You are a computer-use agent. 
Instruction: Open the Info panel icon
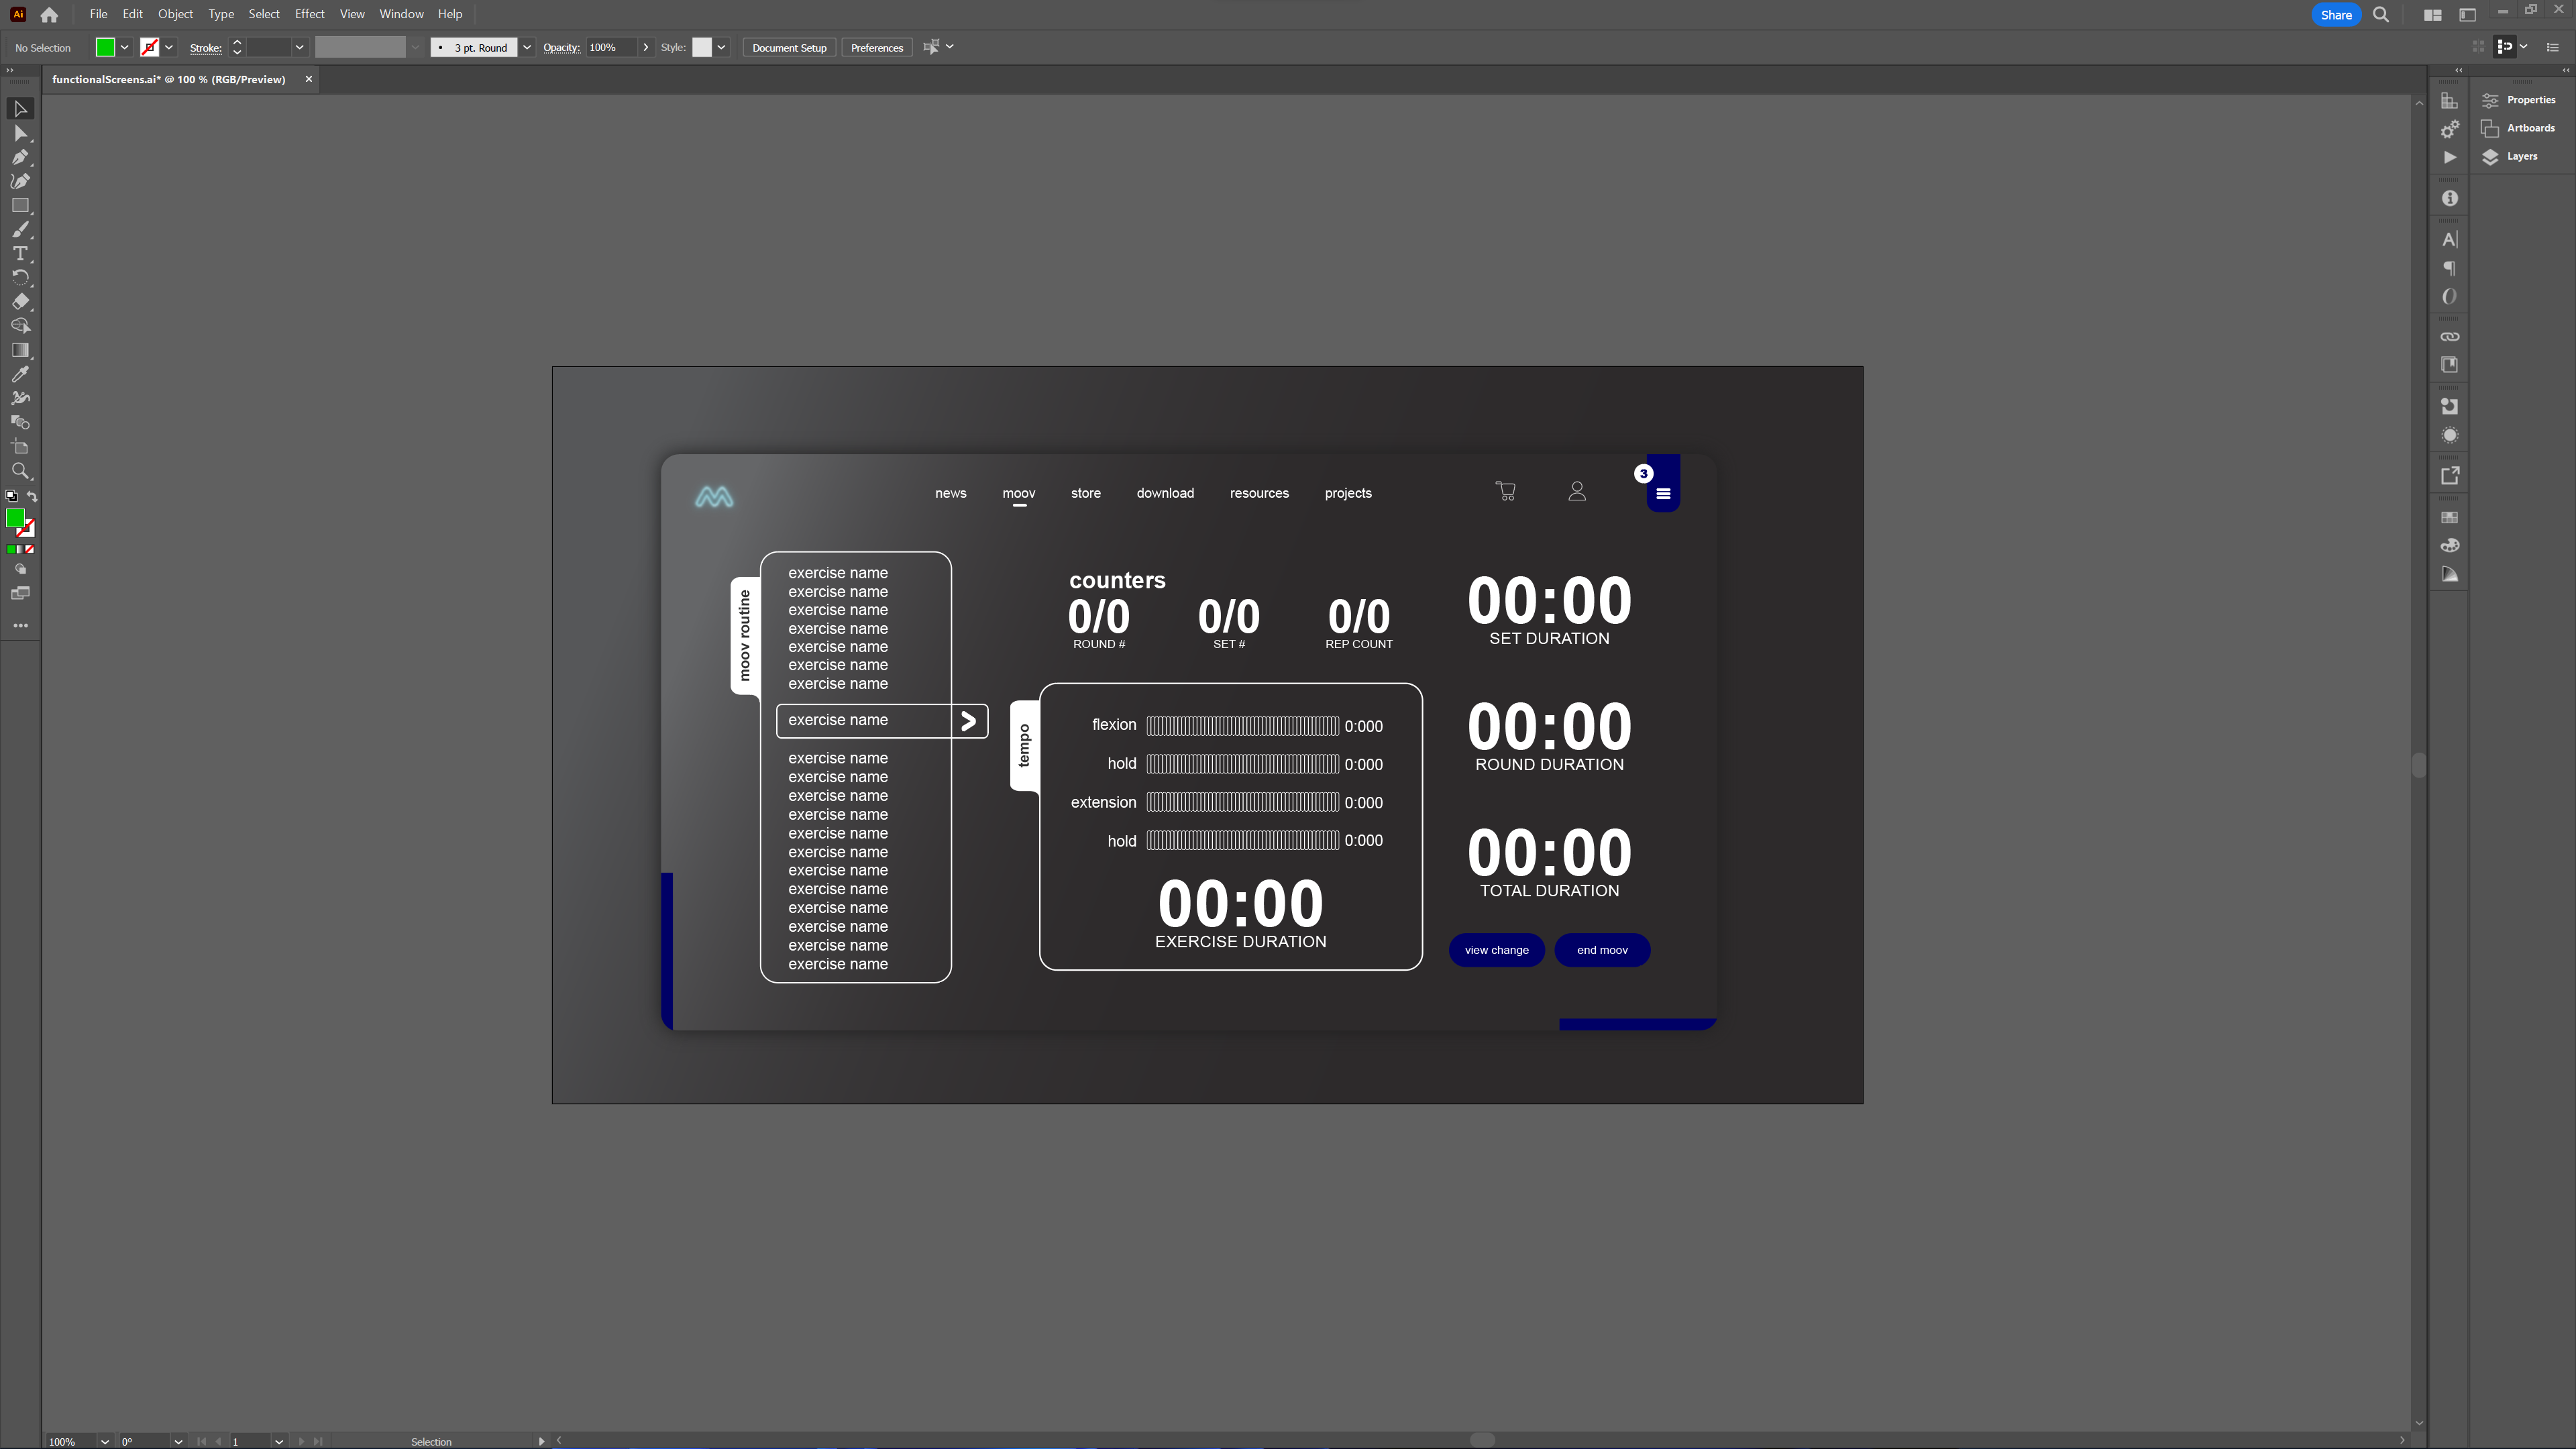2449,198
